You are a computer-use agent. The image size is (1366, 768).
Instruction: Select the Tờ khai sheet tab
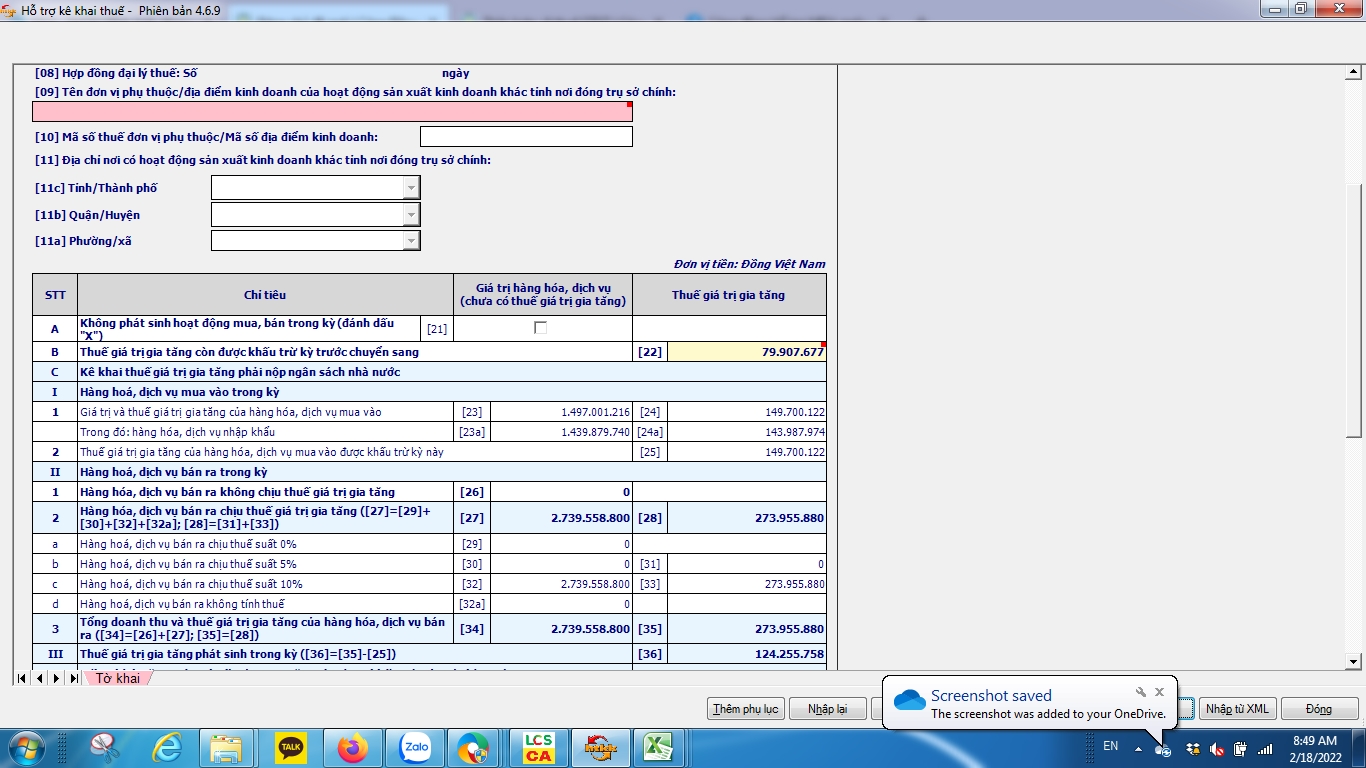tap(118, 678)
